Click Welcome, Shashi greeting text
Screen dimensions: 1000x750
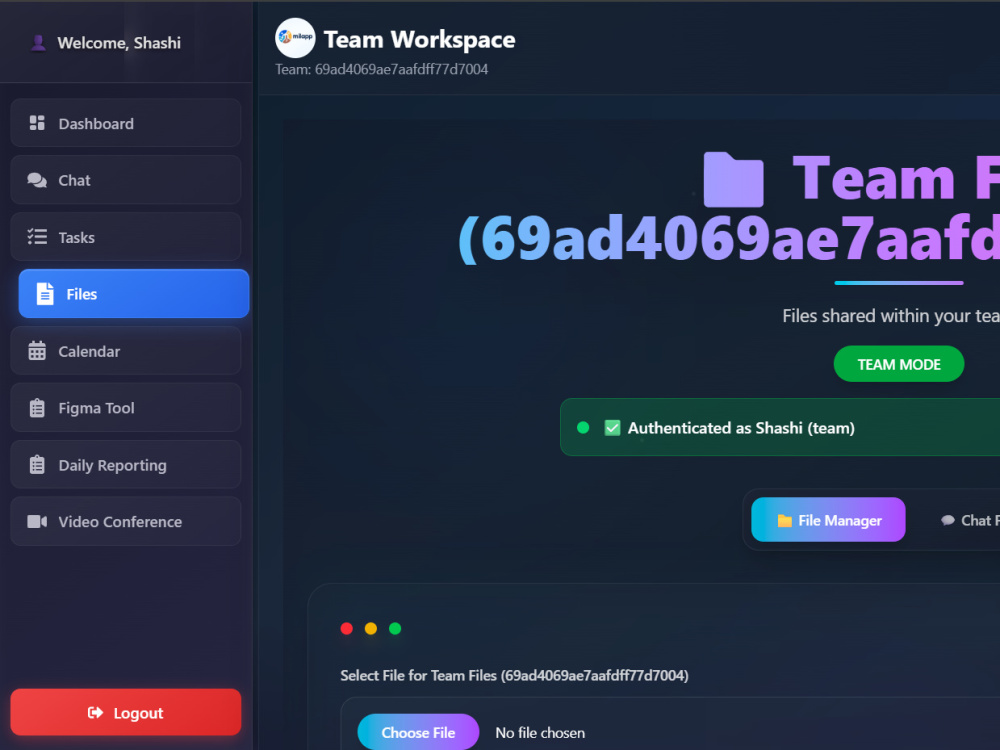click(x=119, y=43)
